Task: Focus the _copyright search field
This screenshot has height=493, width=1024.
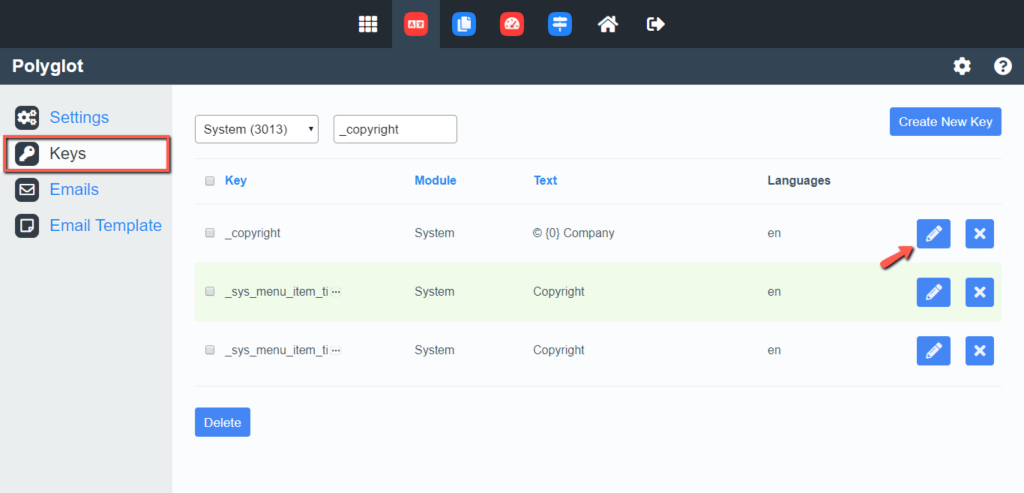Action: [x=395, y=129]
